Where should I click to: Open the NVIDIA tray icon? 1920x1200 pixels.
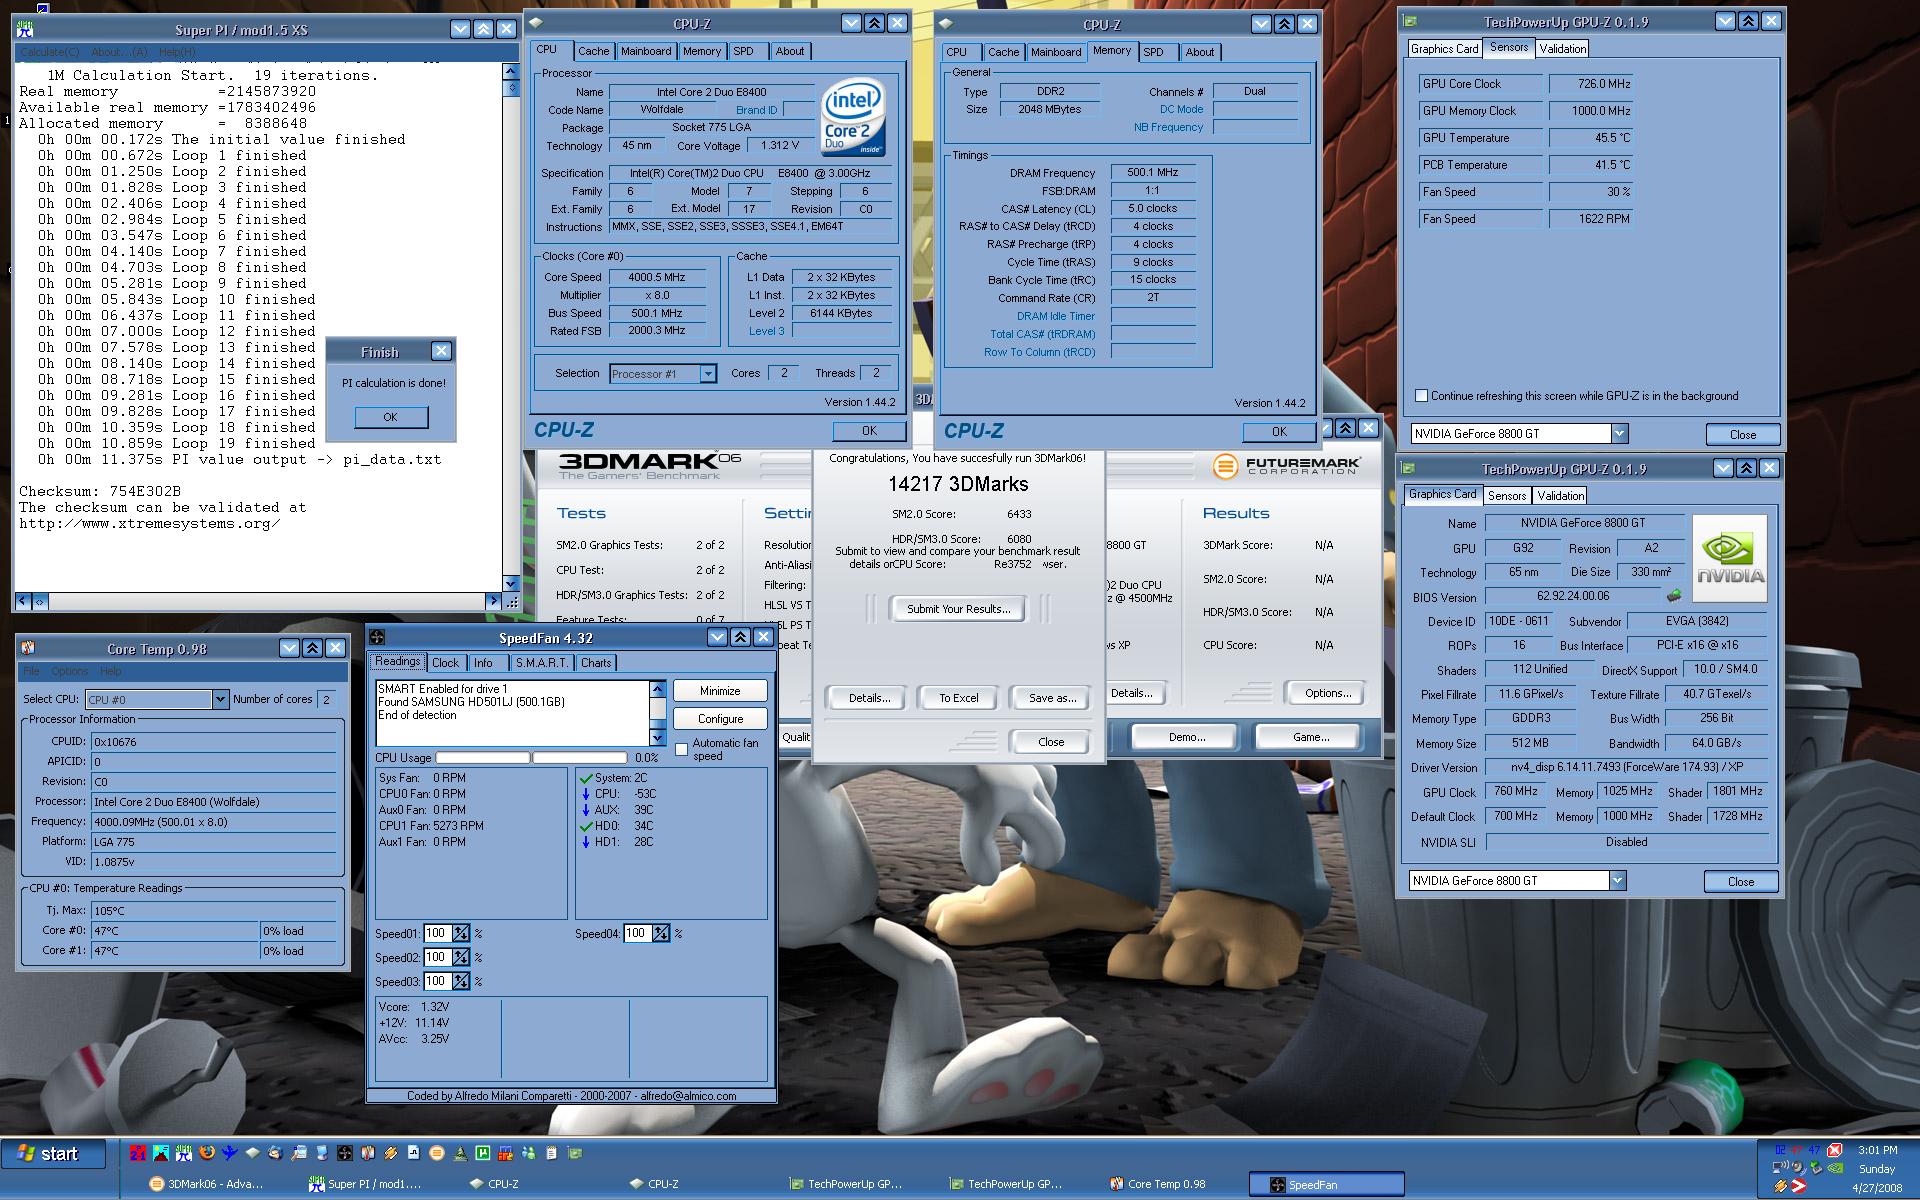1836,1167
